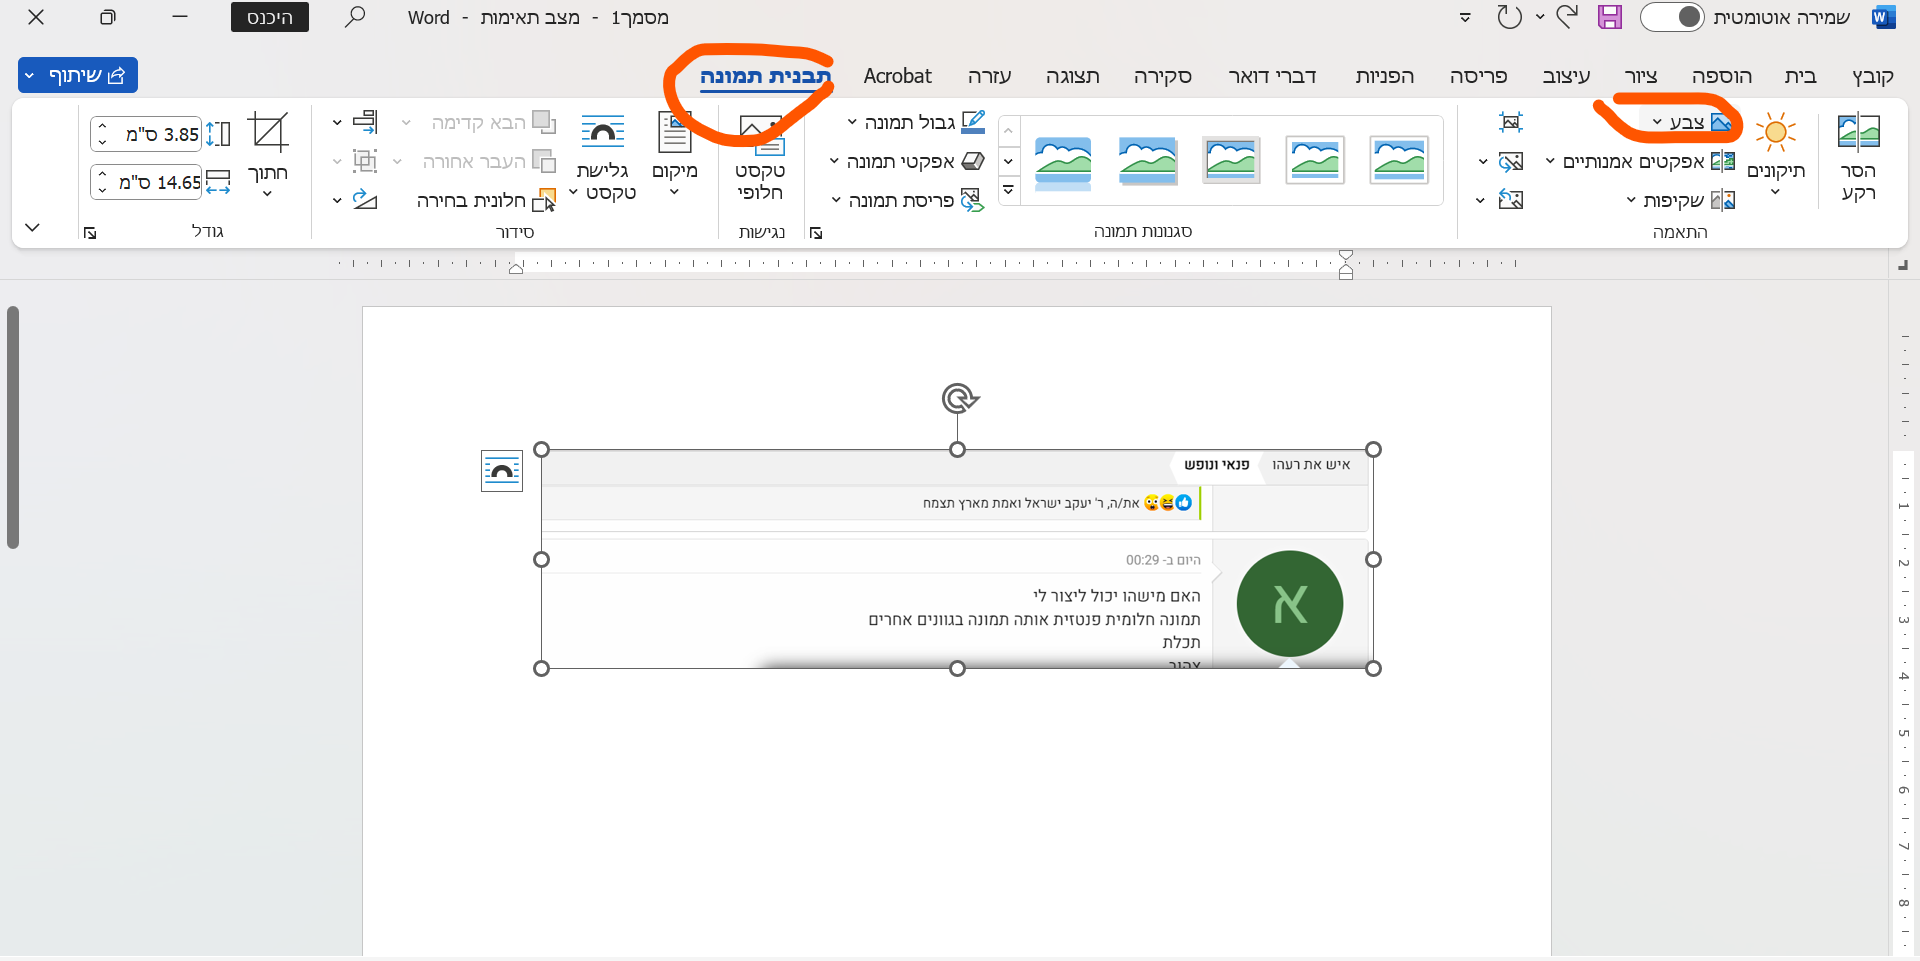1920x961 pixels.
Task: Open Customize Quick Access Toolbar dropdown
Action: pos(1465,17)
